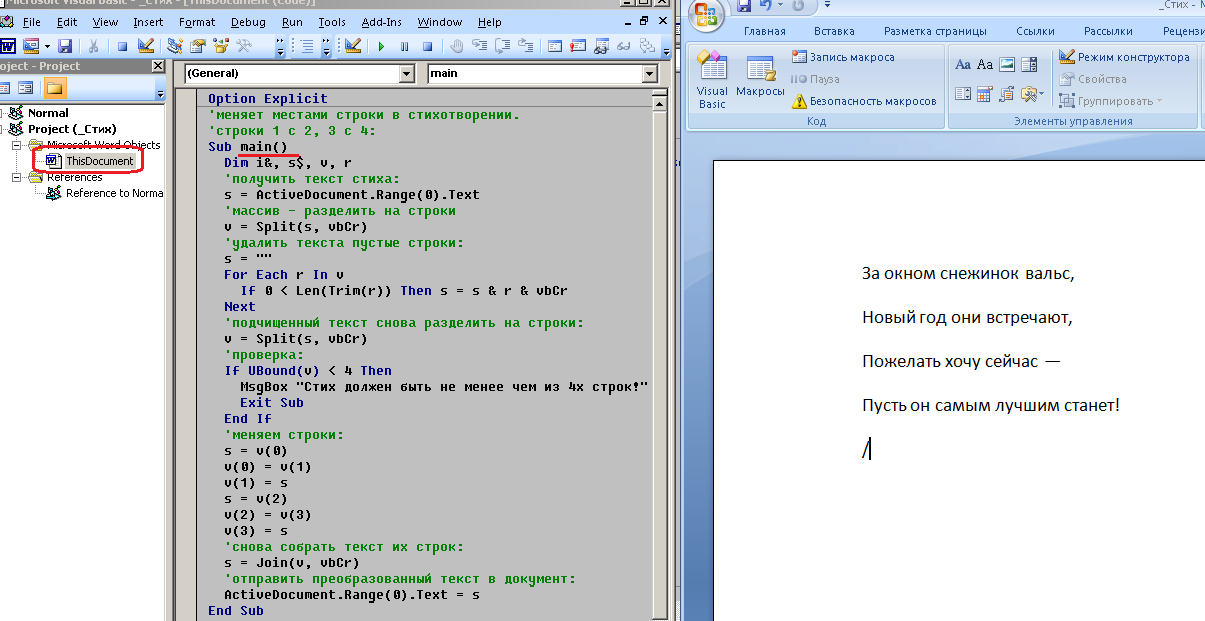This screenshot has width=1205, height=621.
Task: Switch to the Ссылки ribbon tab
Action: [x=1035, y=32]
